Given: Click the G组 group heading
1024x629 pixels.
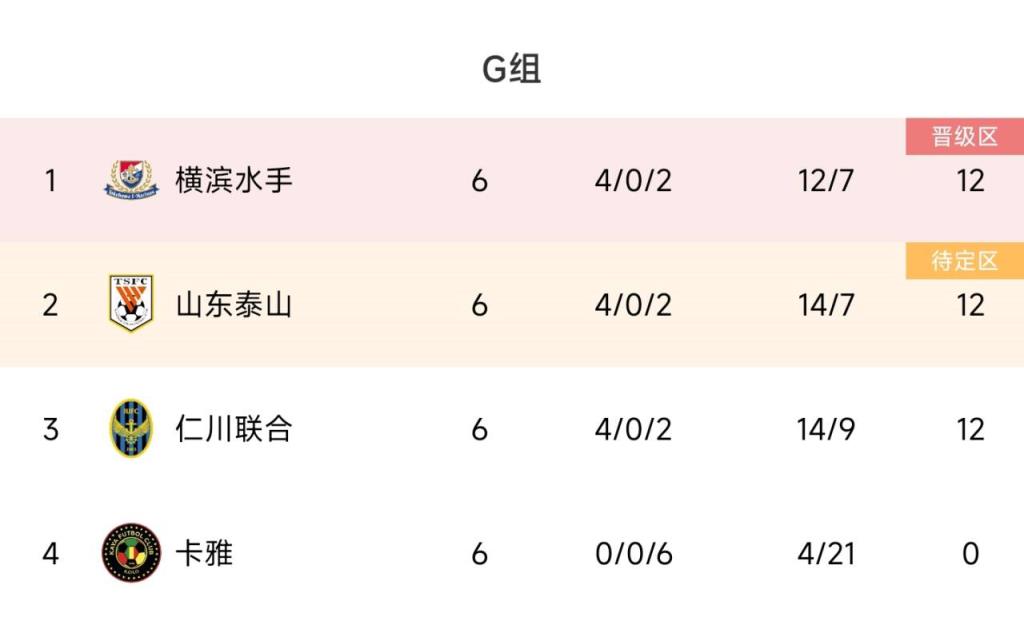Looking at the screenshot, I should [512, 70].
